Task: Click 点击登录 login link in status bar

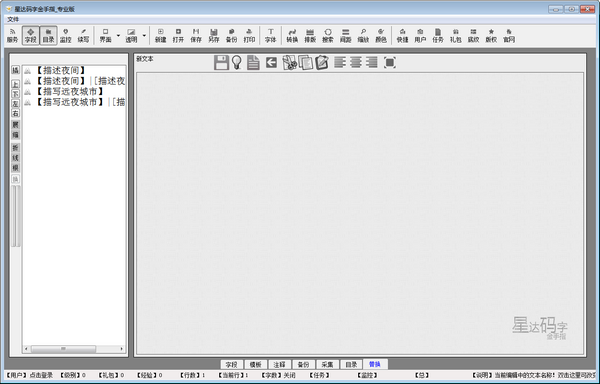Action: [x=41, y=375]
